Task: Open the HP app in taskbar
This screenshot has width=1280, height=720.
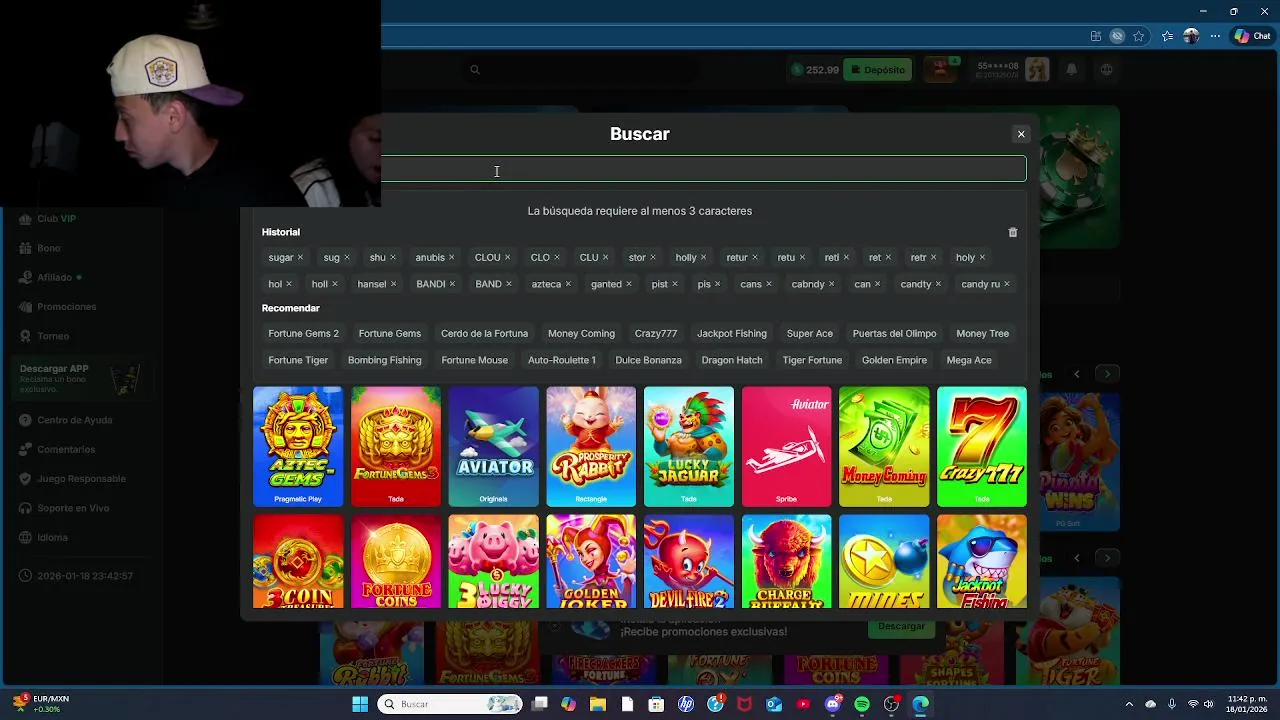Action: point(686,704)
